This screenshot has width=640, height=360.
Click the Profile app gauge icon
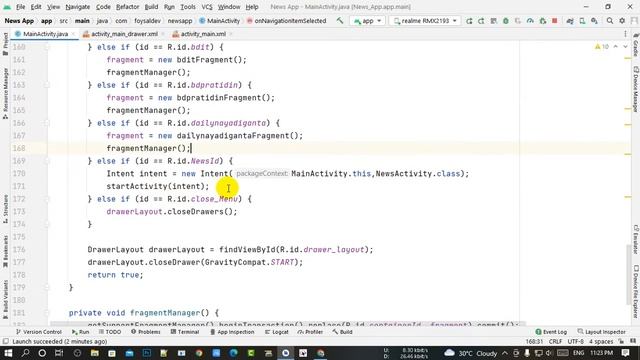pyautogui.click(x=530, y=20)
